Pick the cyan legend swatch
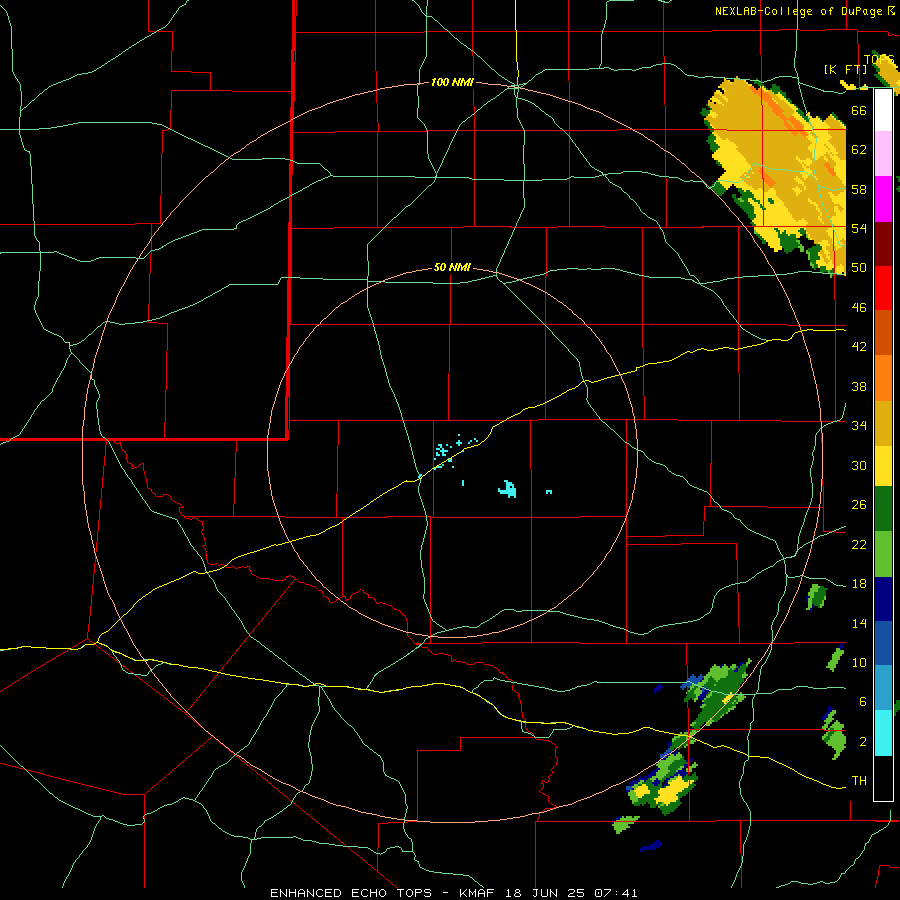This screenshot has width=900, height=900. [x=883, y=733]
